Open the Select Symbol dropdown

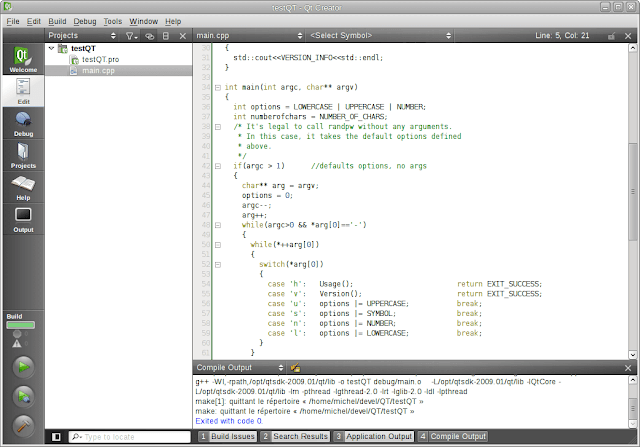[380, 36]
